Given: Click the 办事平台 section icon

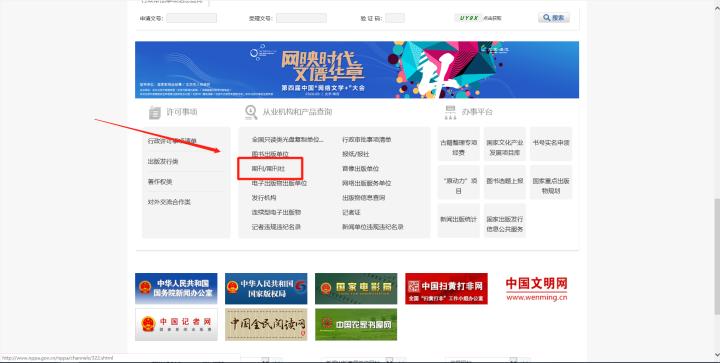Looking at the screenshot, I should 450,112.
